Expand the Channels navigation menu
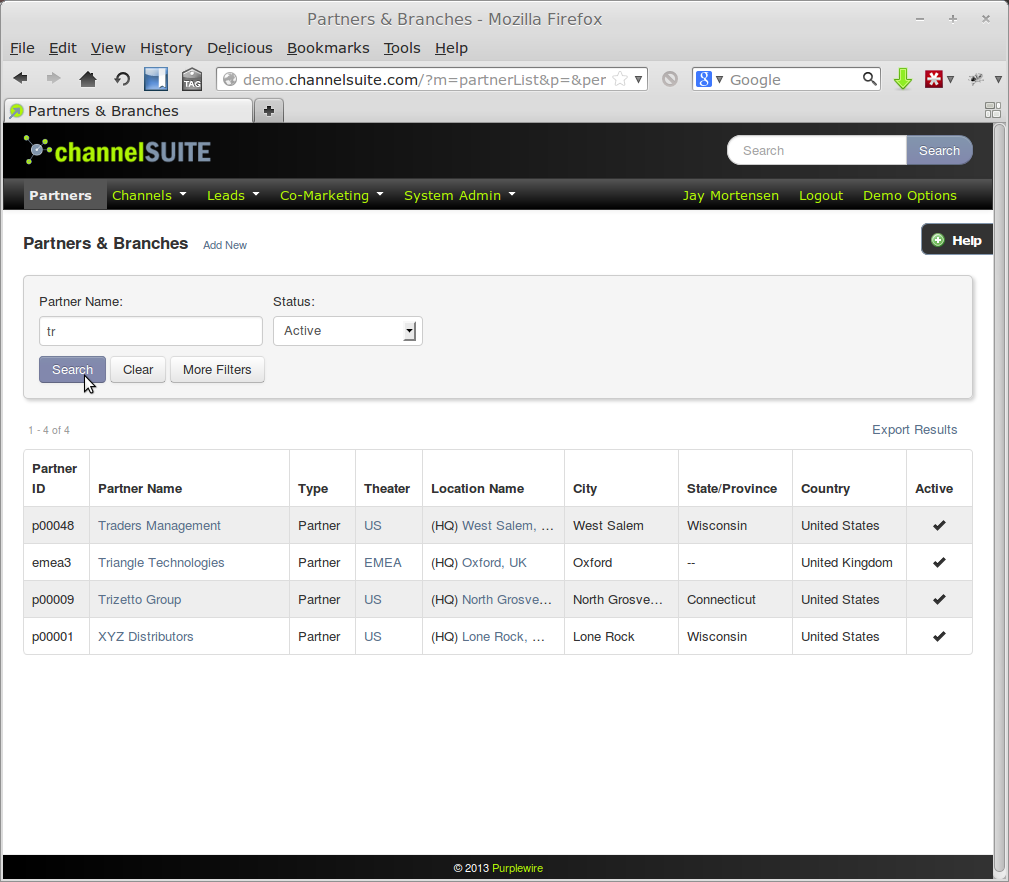Viewport: 1009px width, 882px height. point(149,195)
